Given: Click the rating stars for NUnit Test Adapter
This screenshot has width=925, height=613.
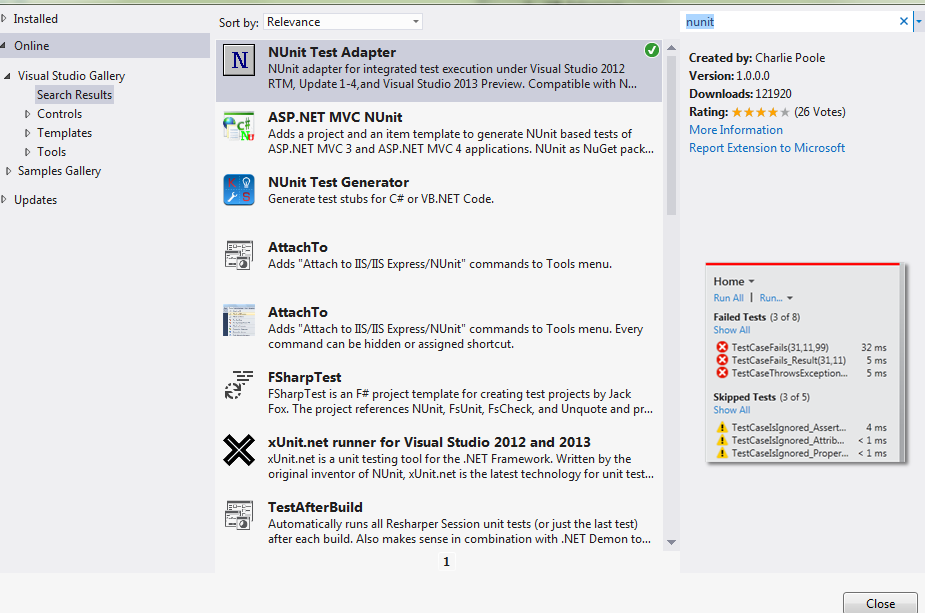Looking at the screenshot, I should point(760,112).
